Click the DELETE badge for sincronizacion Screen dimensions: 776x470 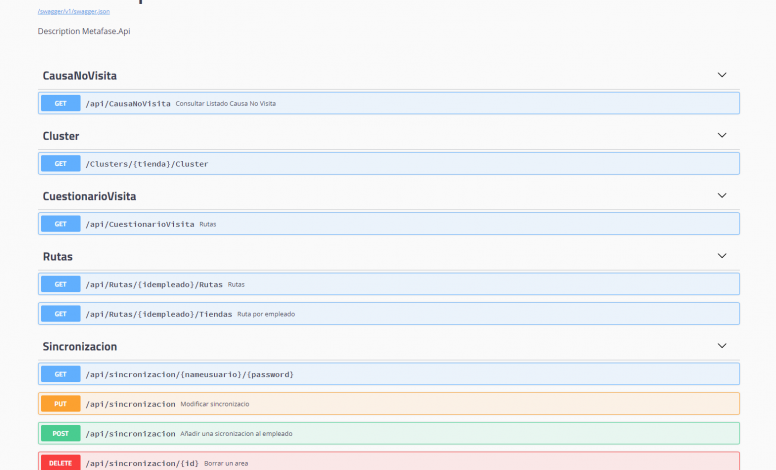tap(60, 463)
